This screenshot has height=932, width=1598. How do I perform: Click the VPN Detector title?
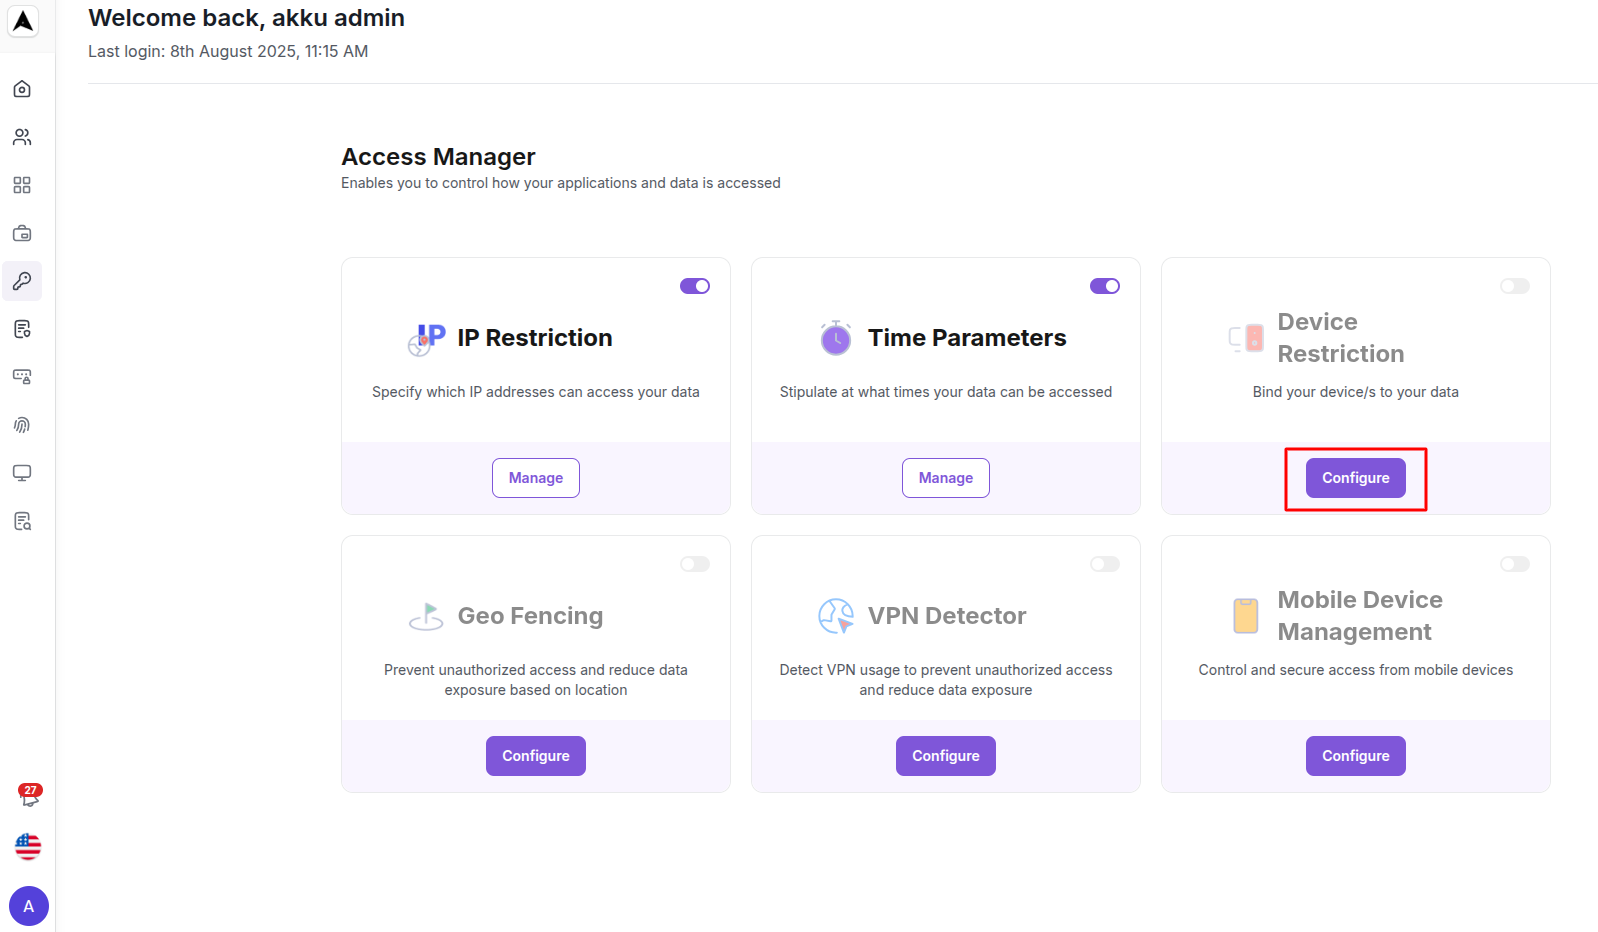click(947, 616)
